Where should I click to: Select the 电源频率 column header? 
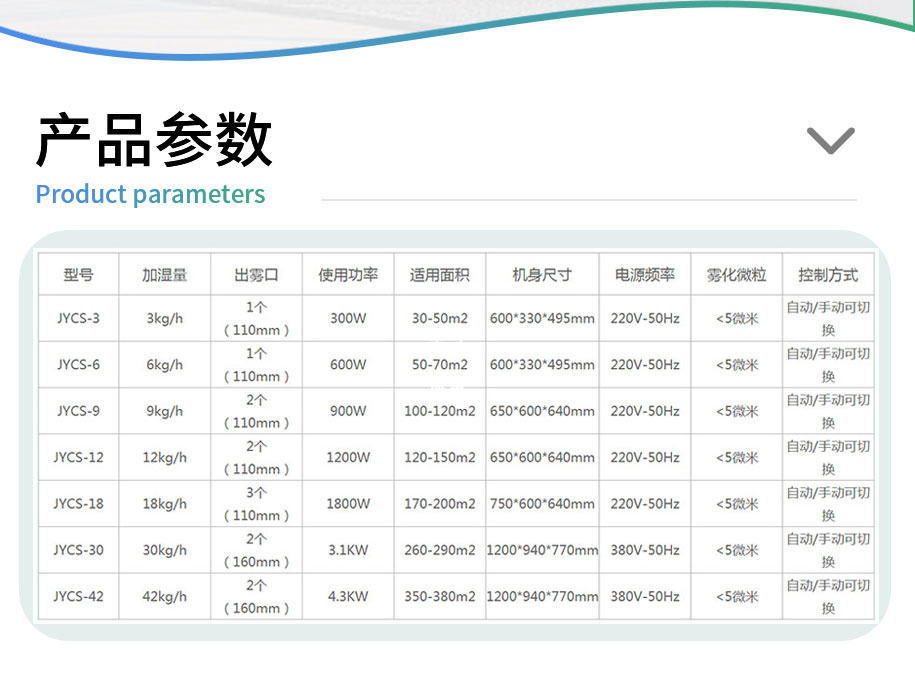pos(644,273)
